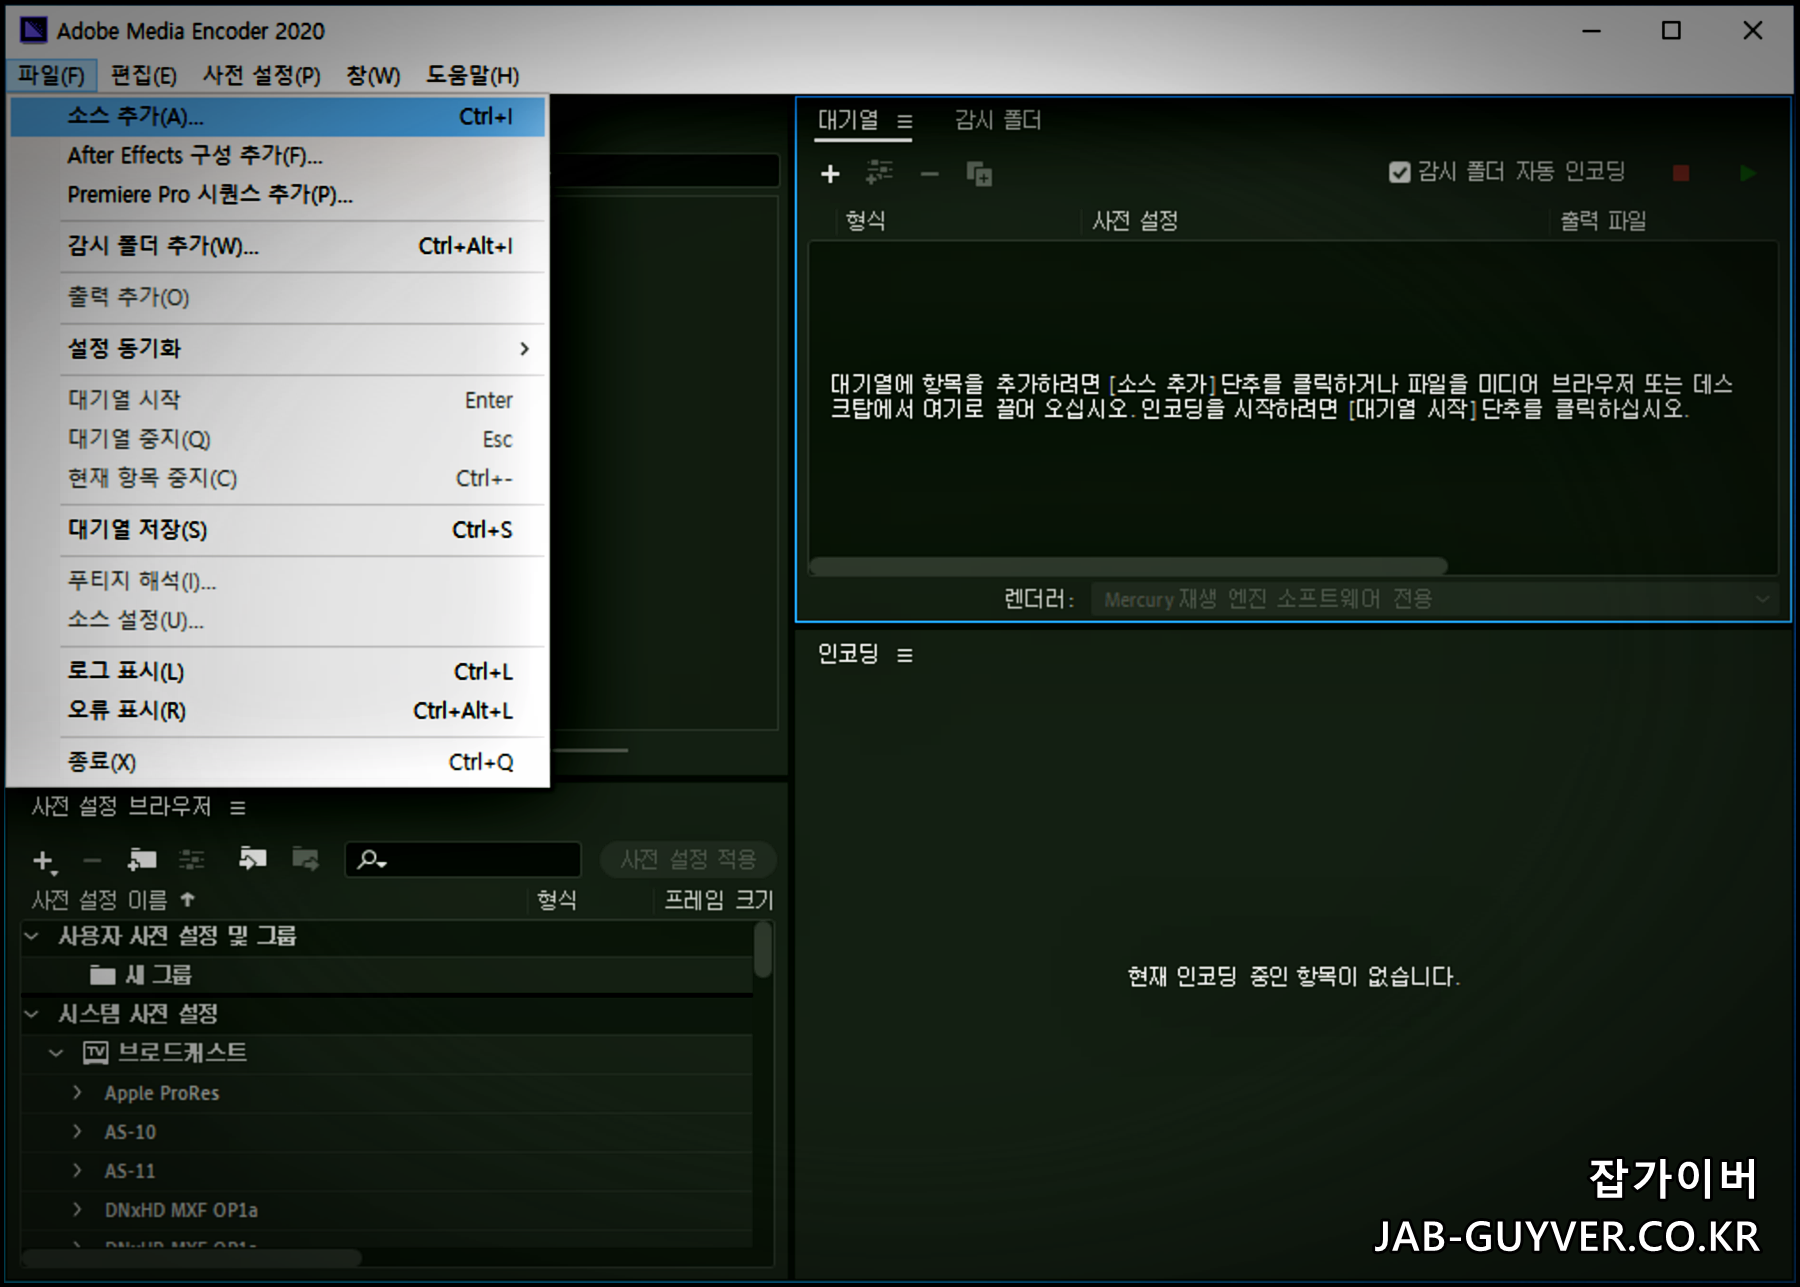Open the 설정 동기화 submenu arrow
1800x1287 pixels.
[524, 349]
